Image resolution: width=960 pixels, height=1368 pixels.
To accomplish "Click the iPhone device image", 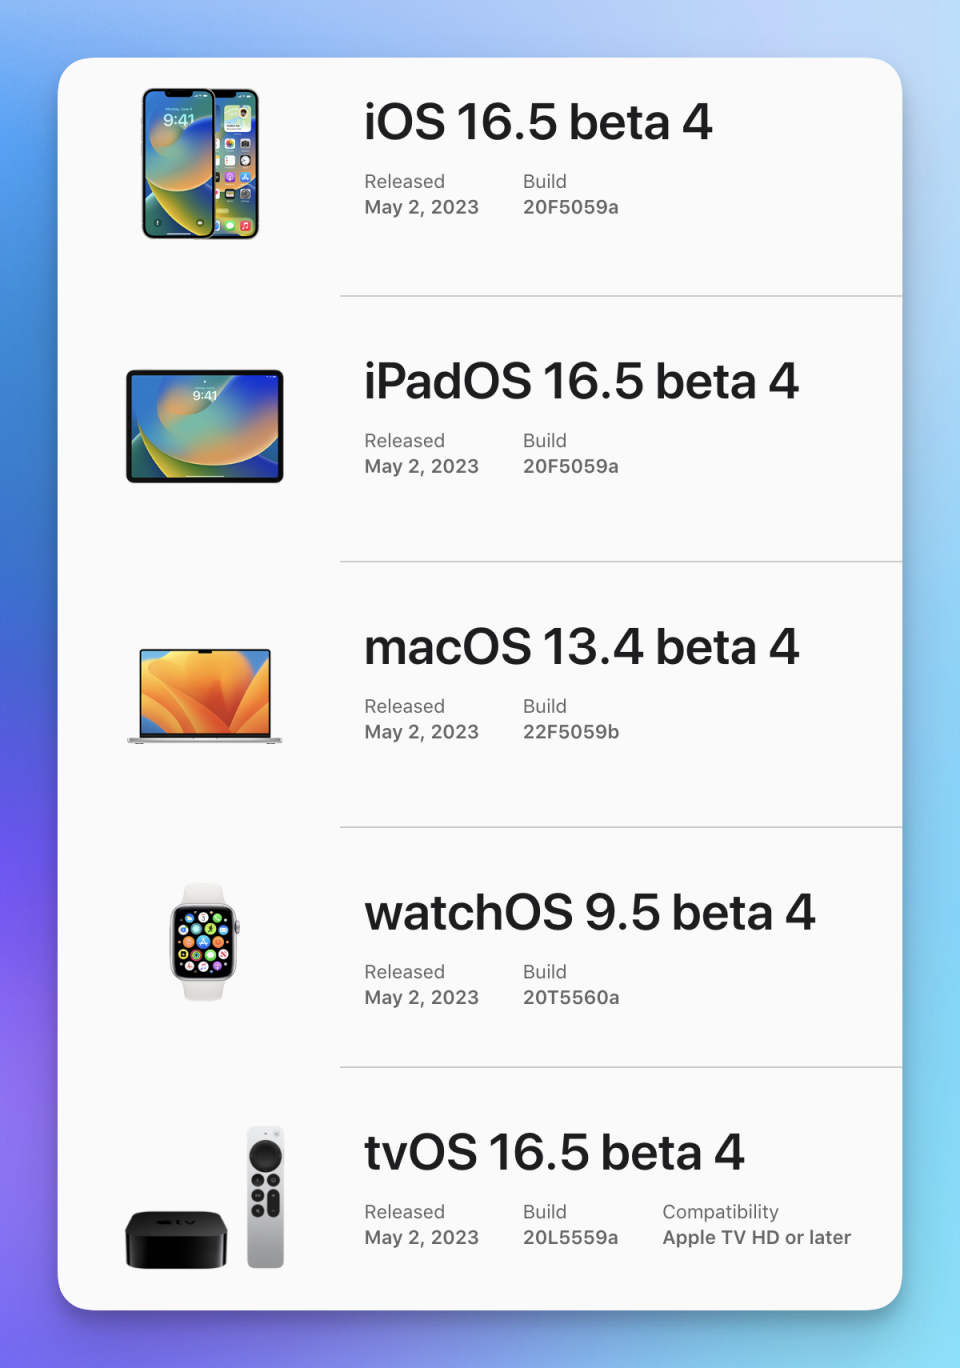I will [200, 163].
